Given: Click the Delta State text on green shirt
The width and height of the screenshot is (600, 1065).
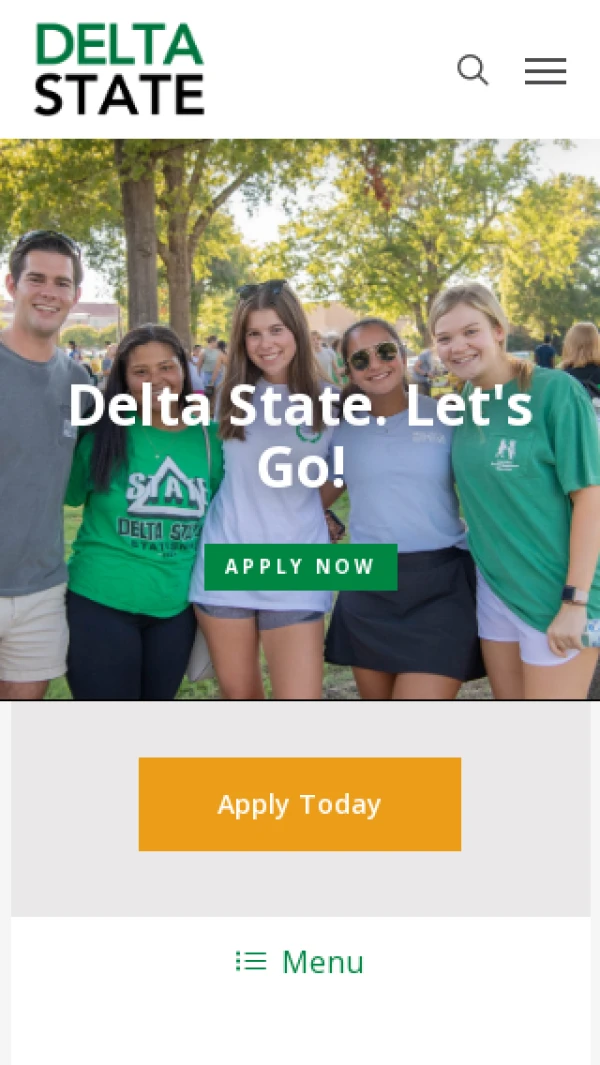Looking at the screenshot, I should (159, 530).
